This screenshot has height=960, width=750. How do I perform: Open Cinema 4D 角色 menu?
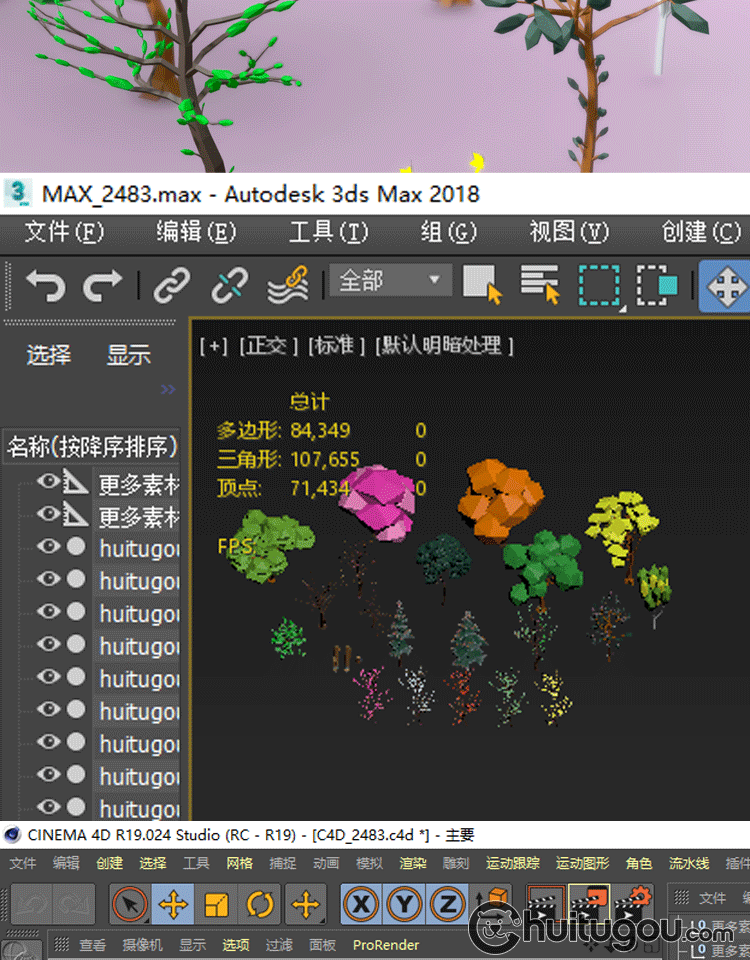(x=640, y=863)
